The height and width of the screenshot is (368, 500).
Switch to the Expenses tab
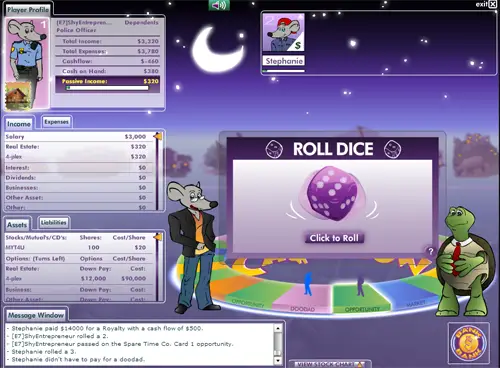pos(56,122)
